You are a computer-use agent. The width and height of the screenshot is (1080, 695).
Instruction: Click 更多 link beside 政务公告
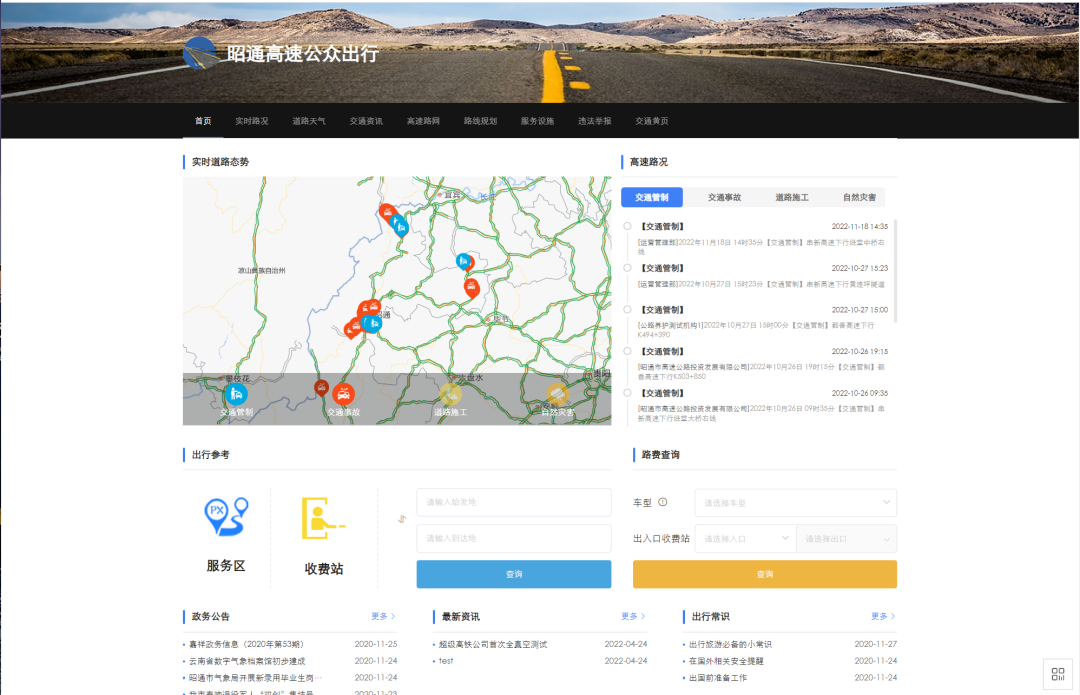pyautogui.click(x=383, y=616)
